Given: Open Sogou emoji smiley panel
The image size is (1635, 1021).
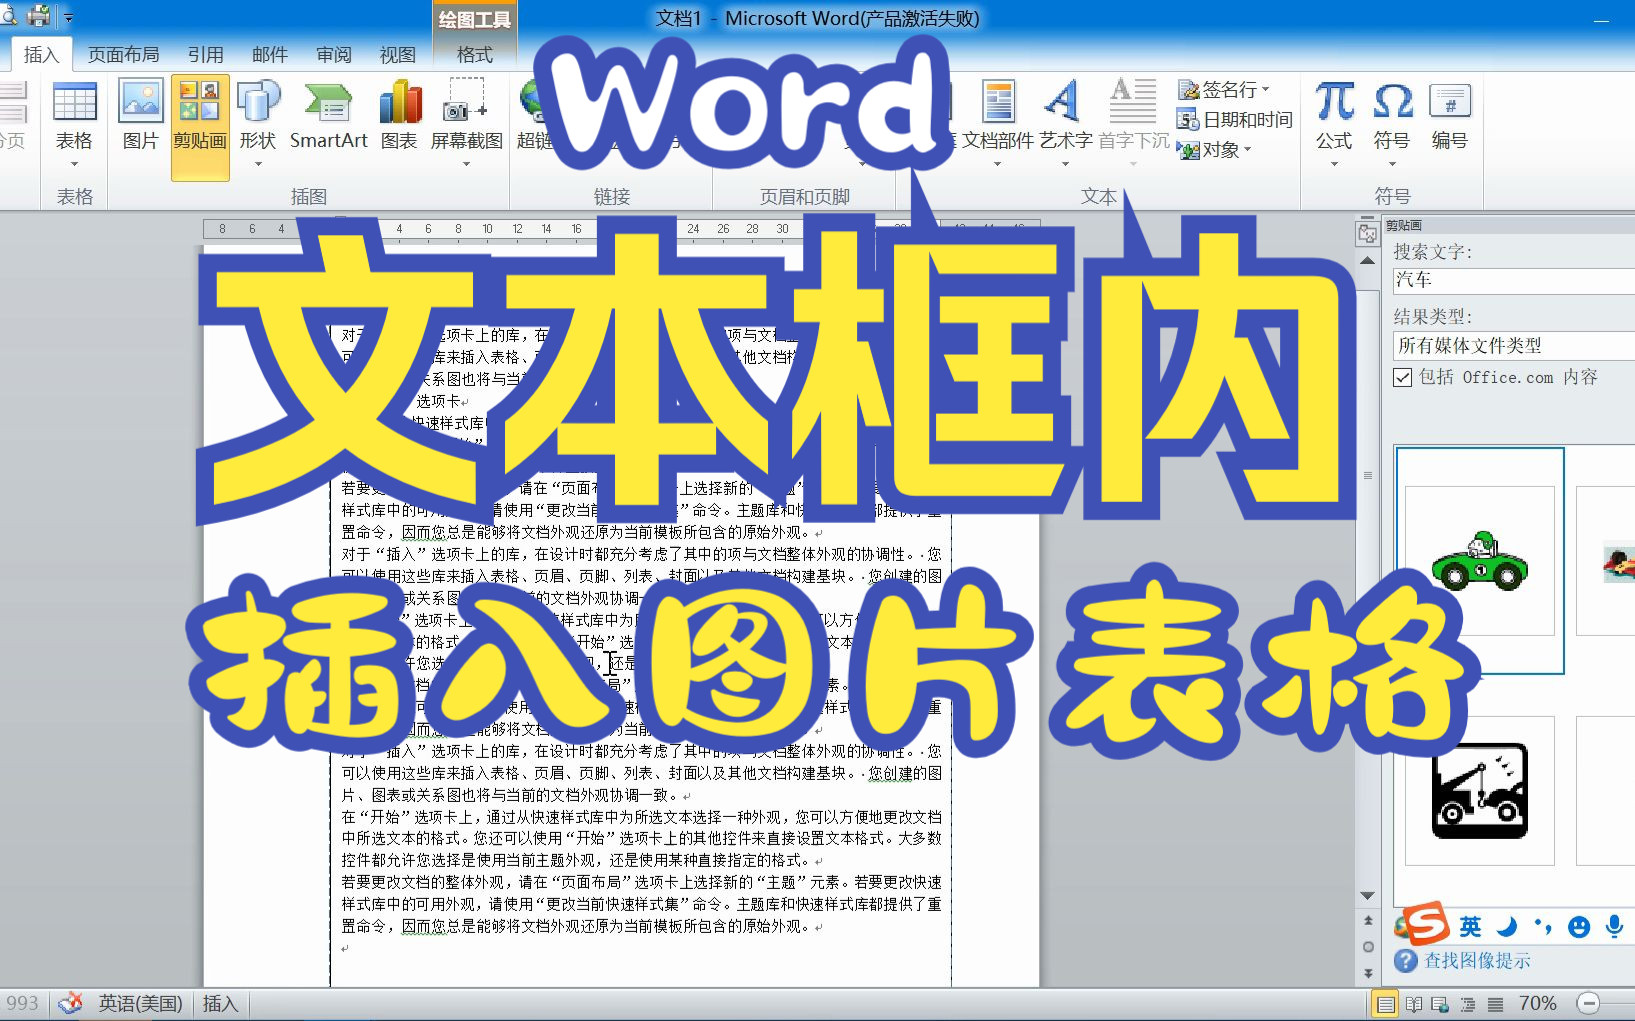Looking at the screenshot, I should click(1579, 927).
